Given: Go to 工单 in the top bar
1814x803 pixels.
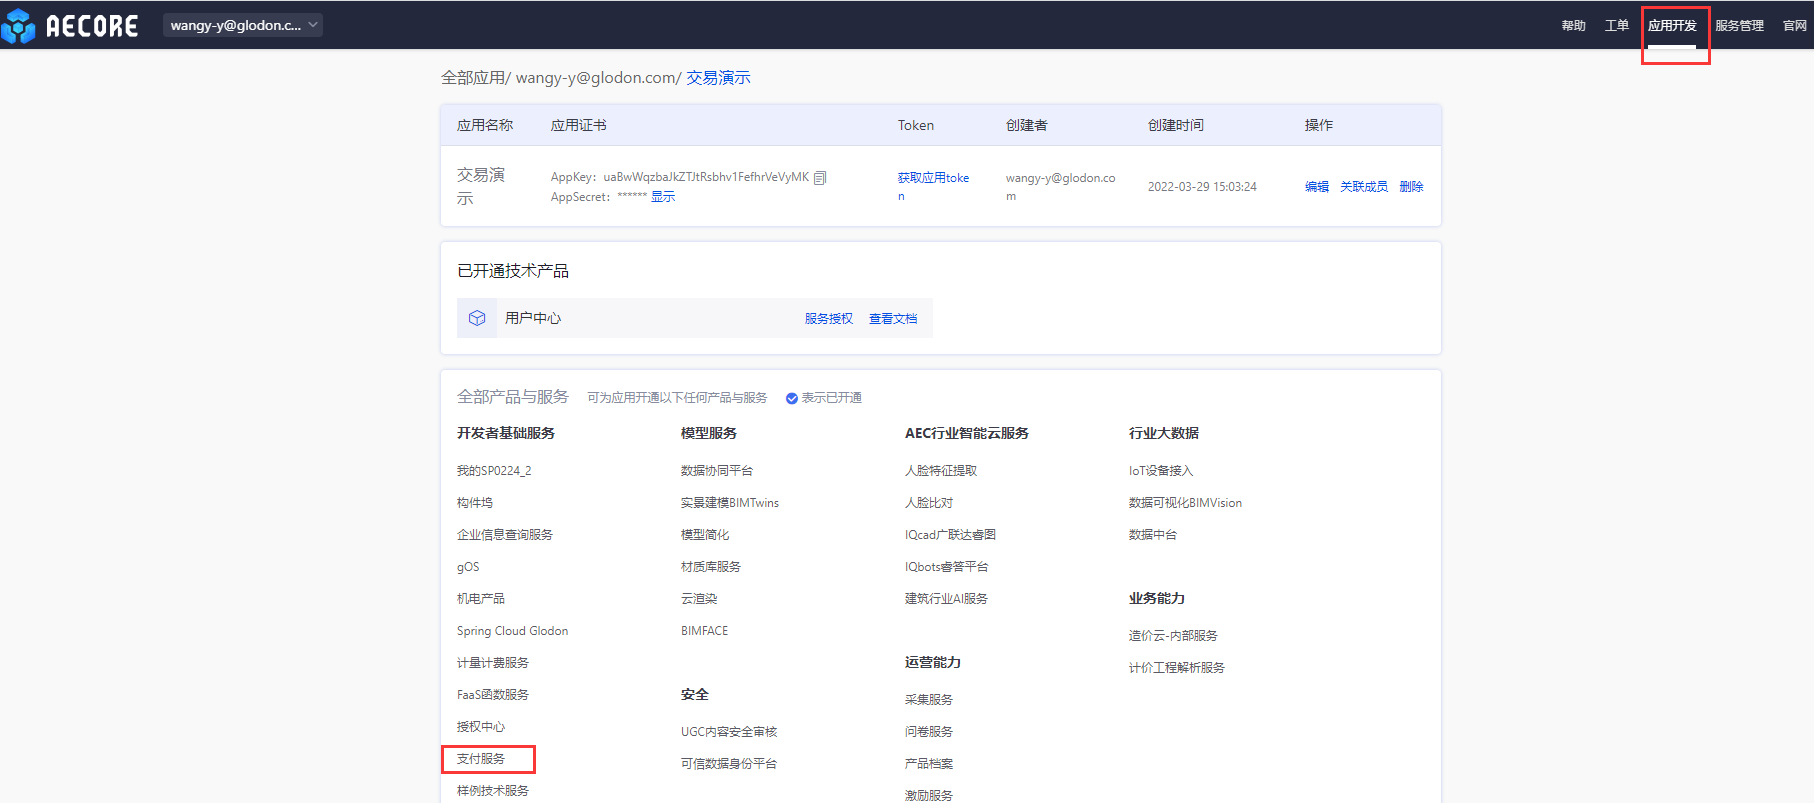Looking at the screenshot, I should (x=1616, y=26).
